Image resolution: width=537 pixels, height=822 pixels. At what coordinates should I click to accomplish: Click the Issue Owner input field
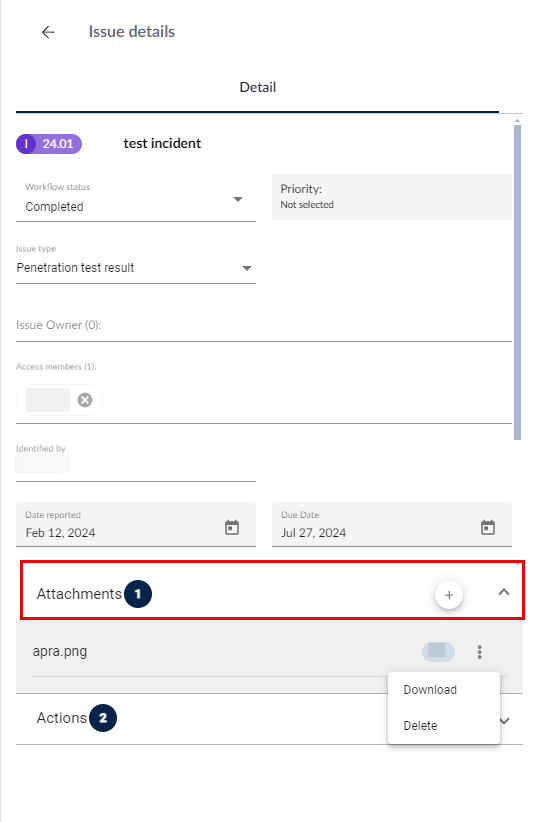[264, 326]
